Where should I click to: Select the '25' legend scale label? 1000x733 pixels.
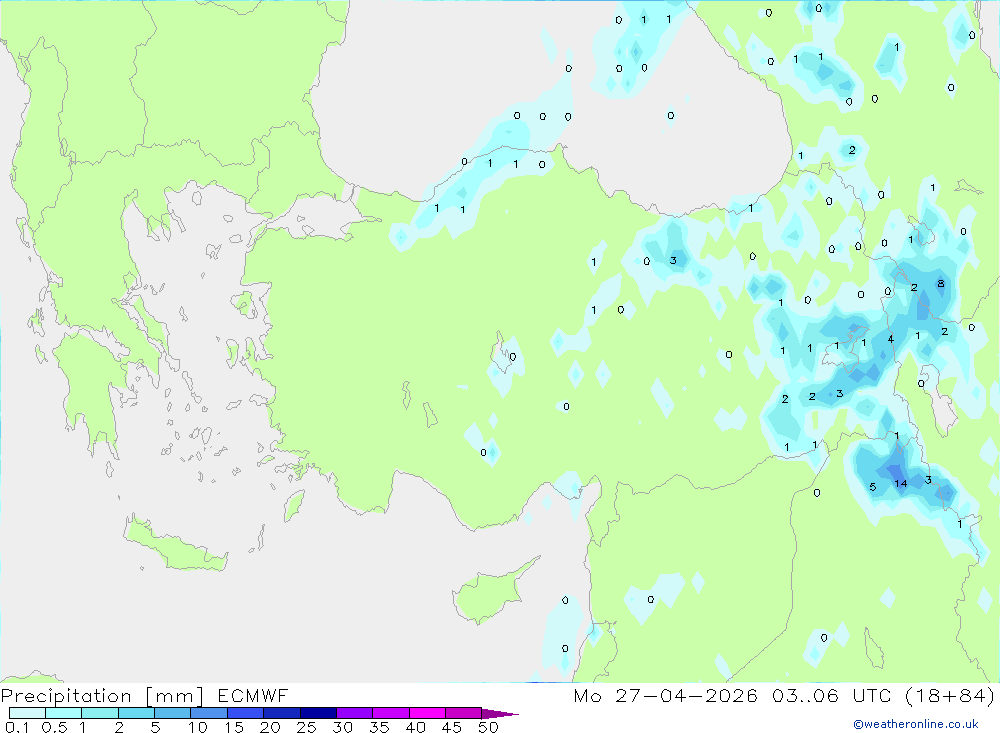point(306,727)
